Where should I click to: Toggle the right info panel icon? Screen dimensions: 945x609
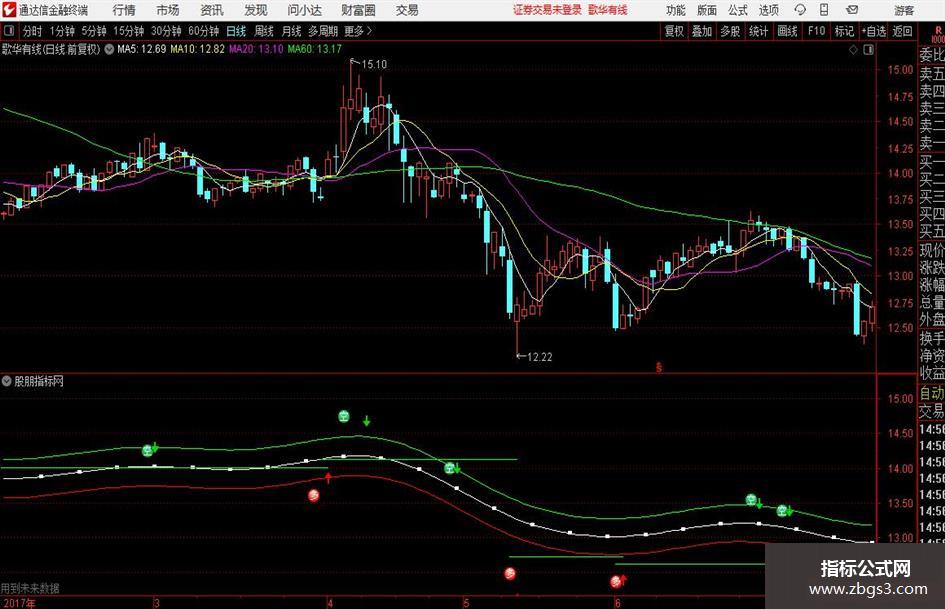tap(868, 50)
